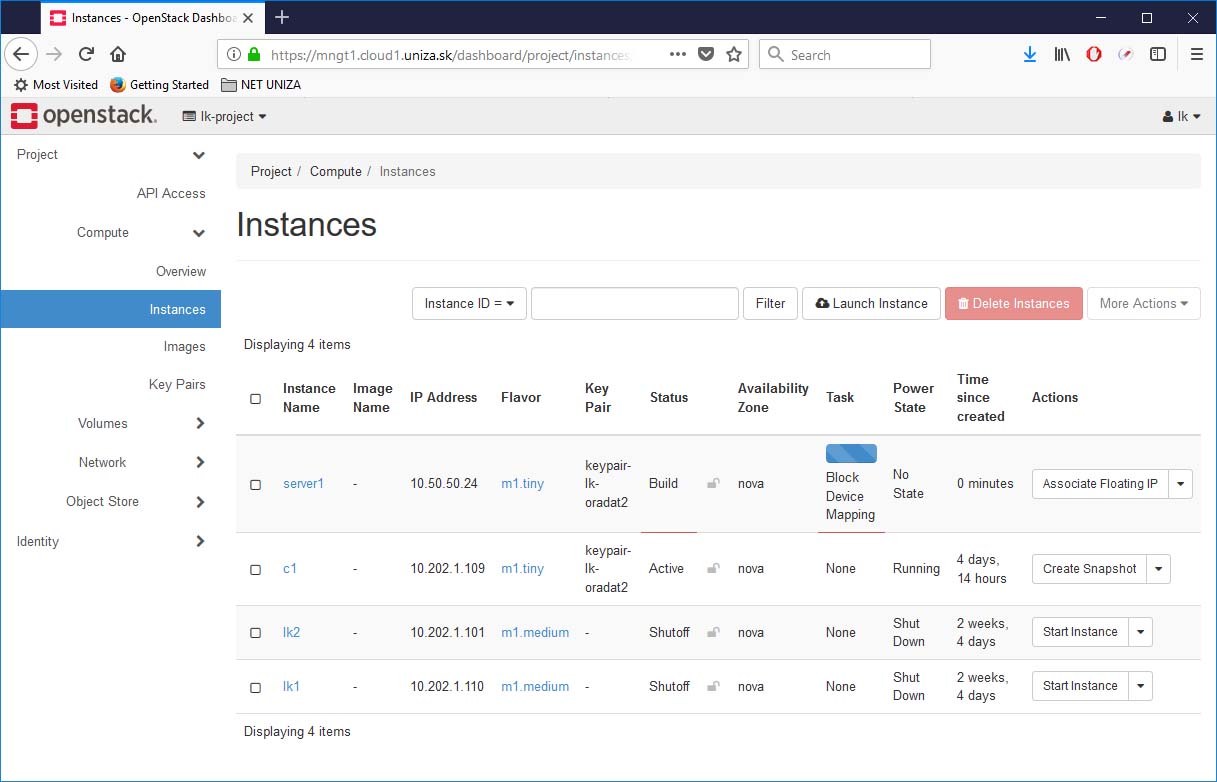The height and width of the screenshot is (782, 1217).
Task: Toggle the Firefox sidebar icon
Action: point(1158,55)
